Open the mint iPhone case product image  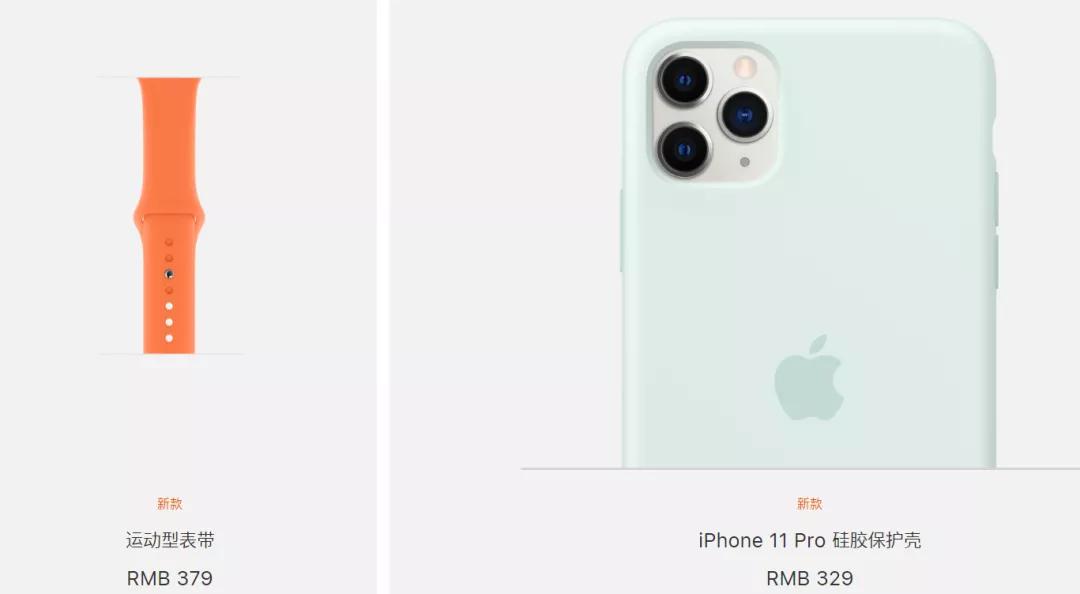coord(809,244)
